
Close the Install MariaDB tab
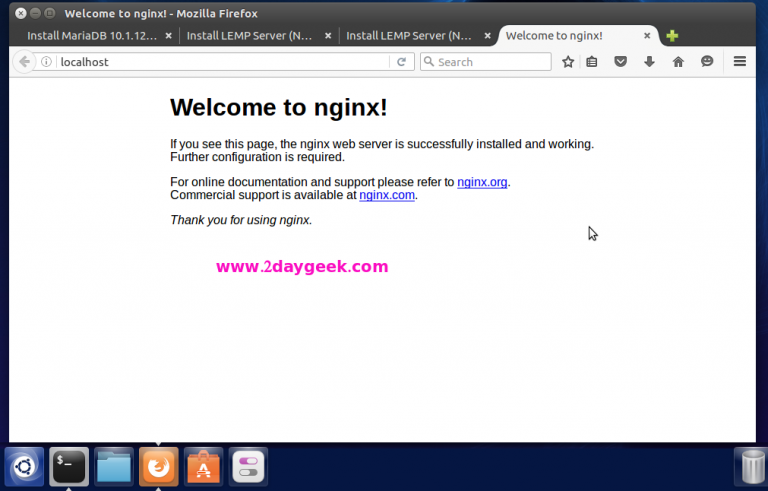tap(168, 36)
